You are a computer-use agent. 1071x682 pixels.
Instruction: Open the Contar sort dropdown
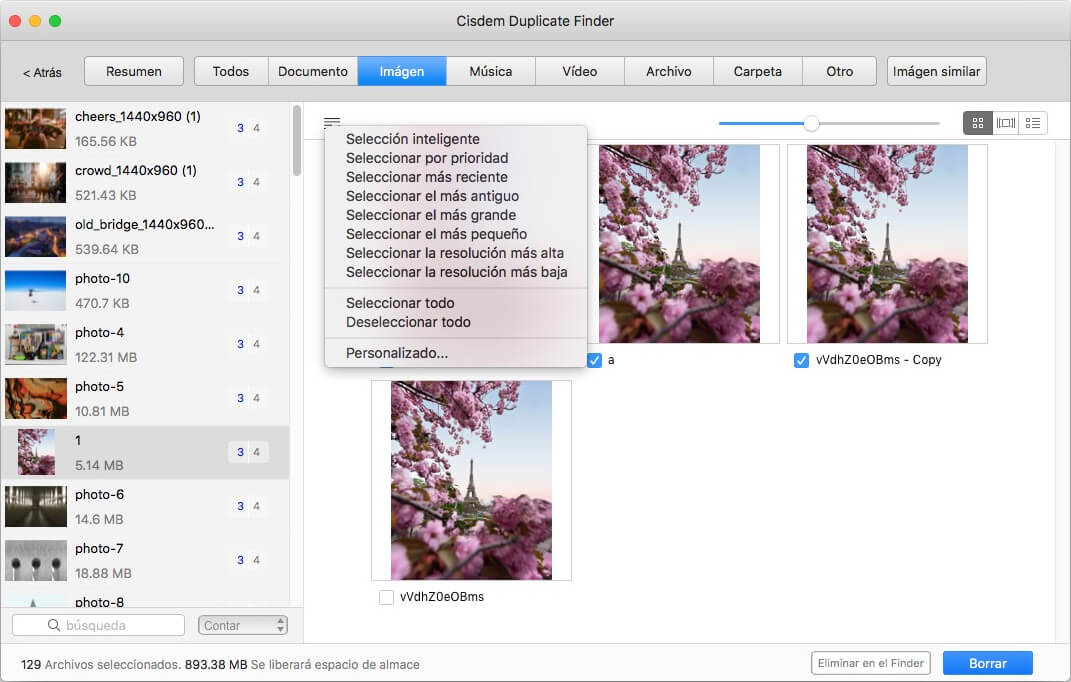pyautogui.click(x=243, y=625)
